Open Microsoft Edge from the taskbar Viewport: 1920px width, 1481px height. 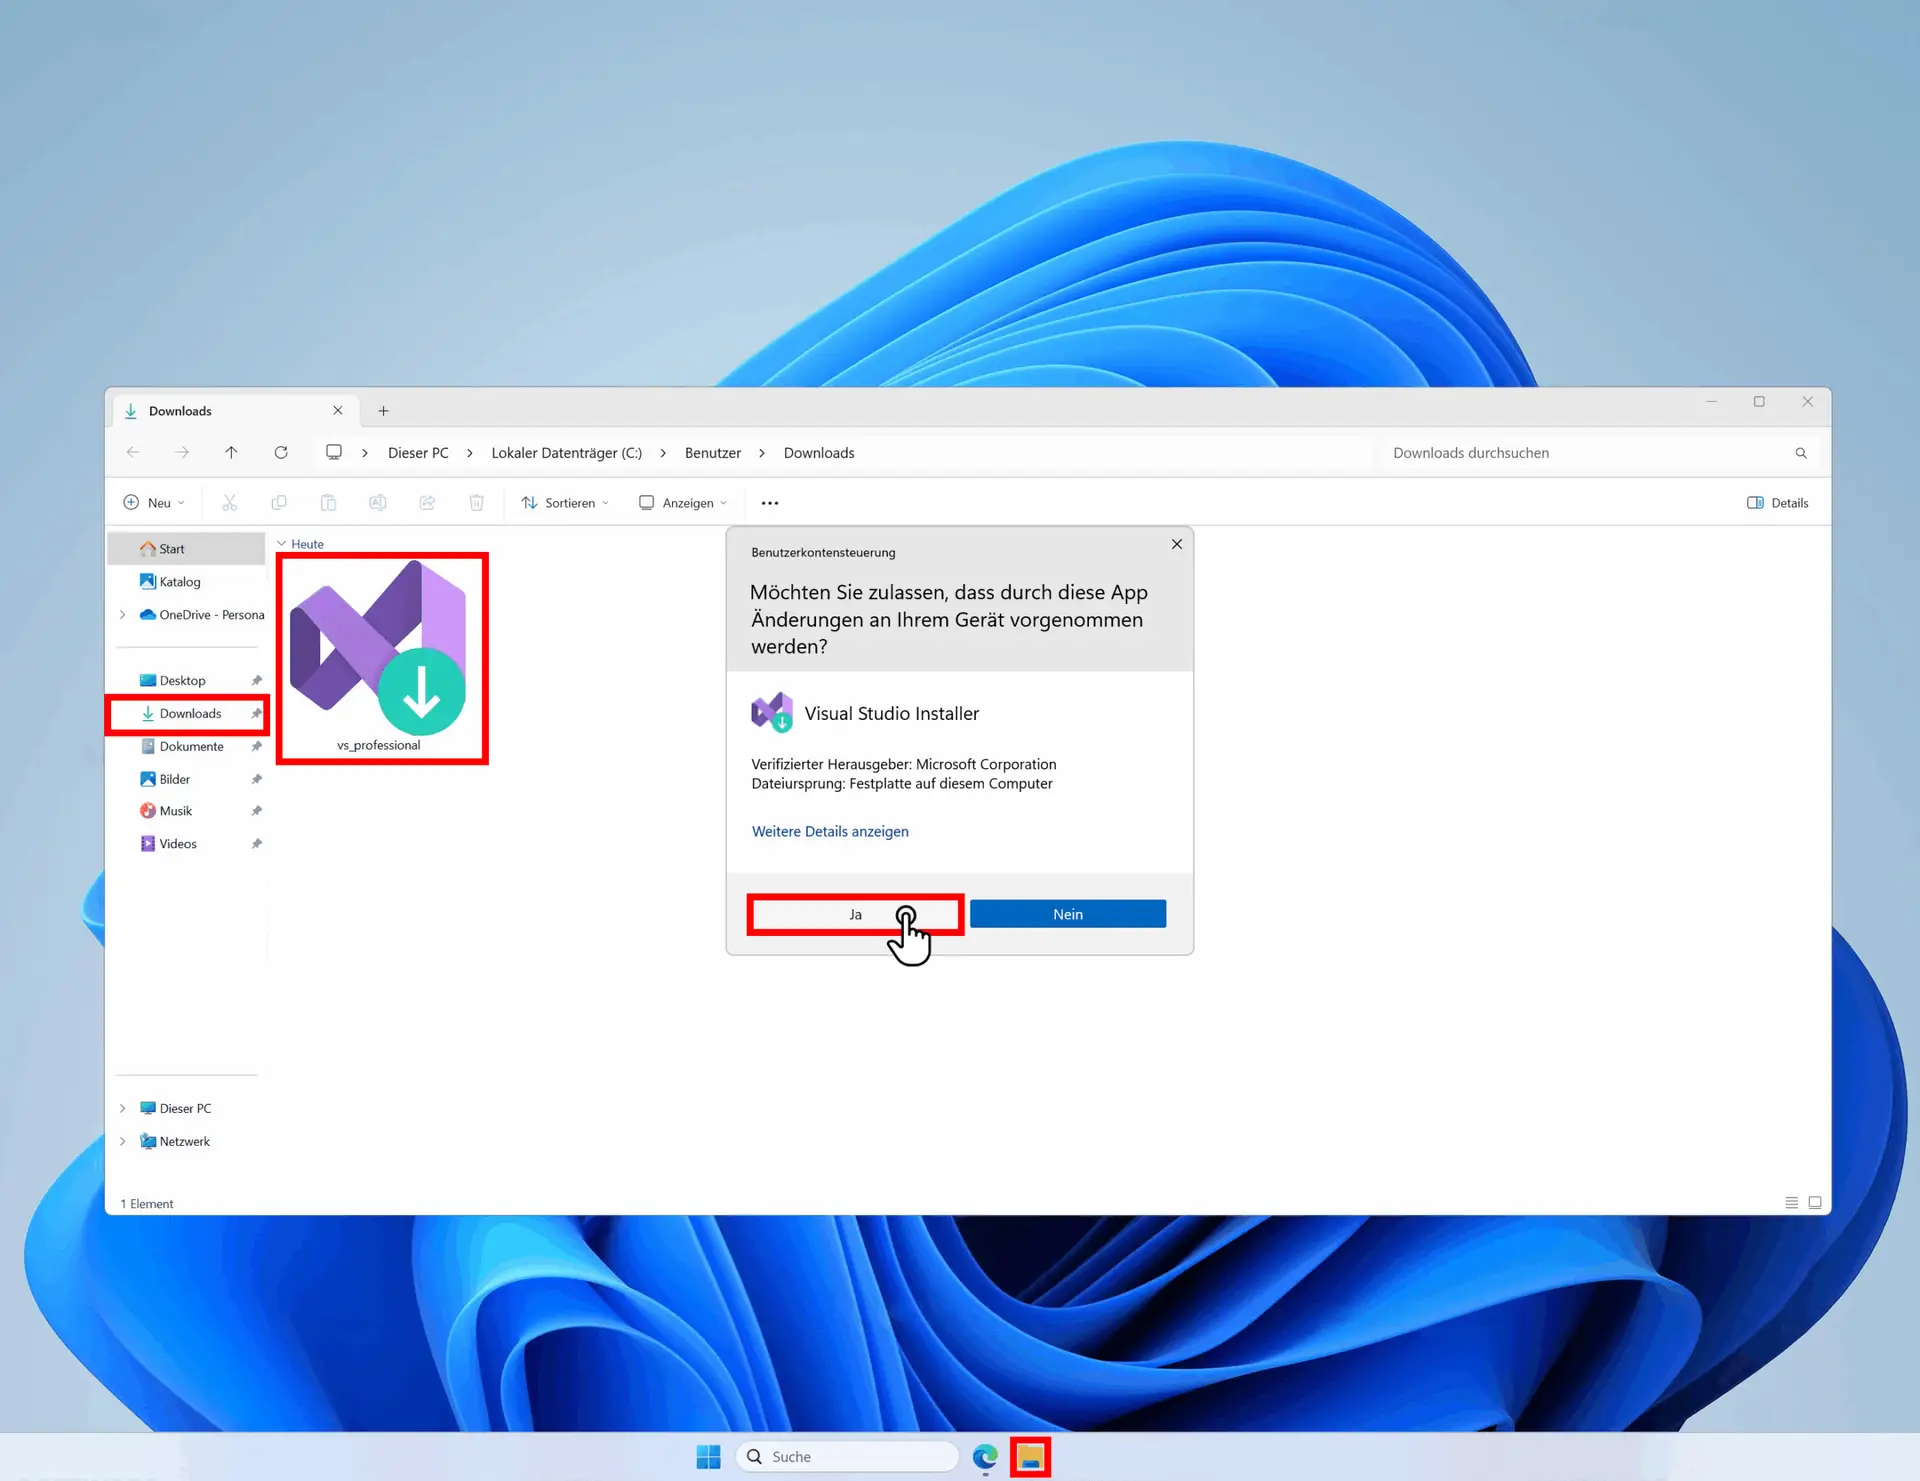[985, 1457]
